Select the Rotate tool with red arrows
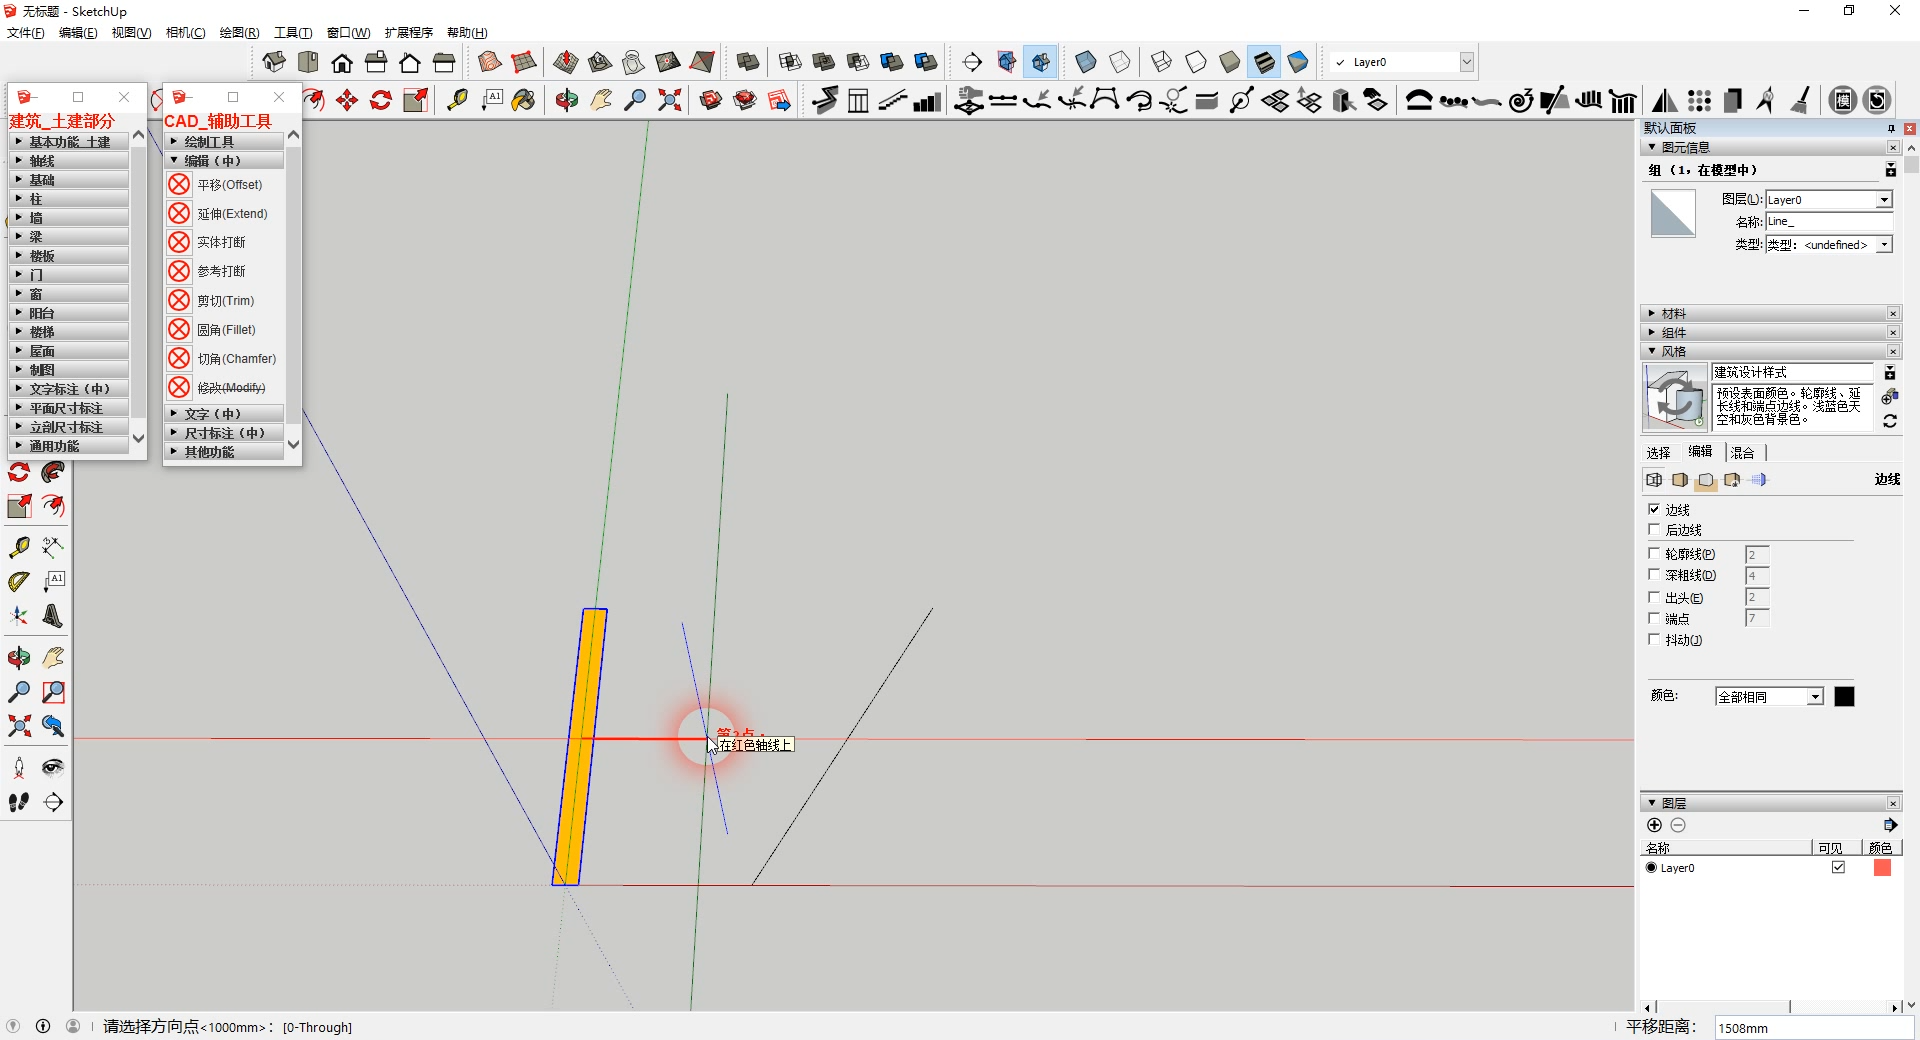Image resolution: width=1920 pixels, height=1040 pixels. point(381,100)
